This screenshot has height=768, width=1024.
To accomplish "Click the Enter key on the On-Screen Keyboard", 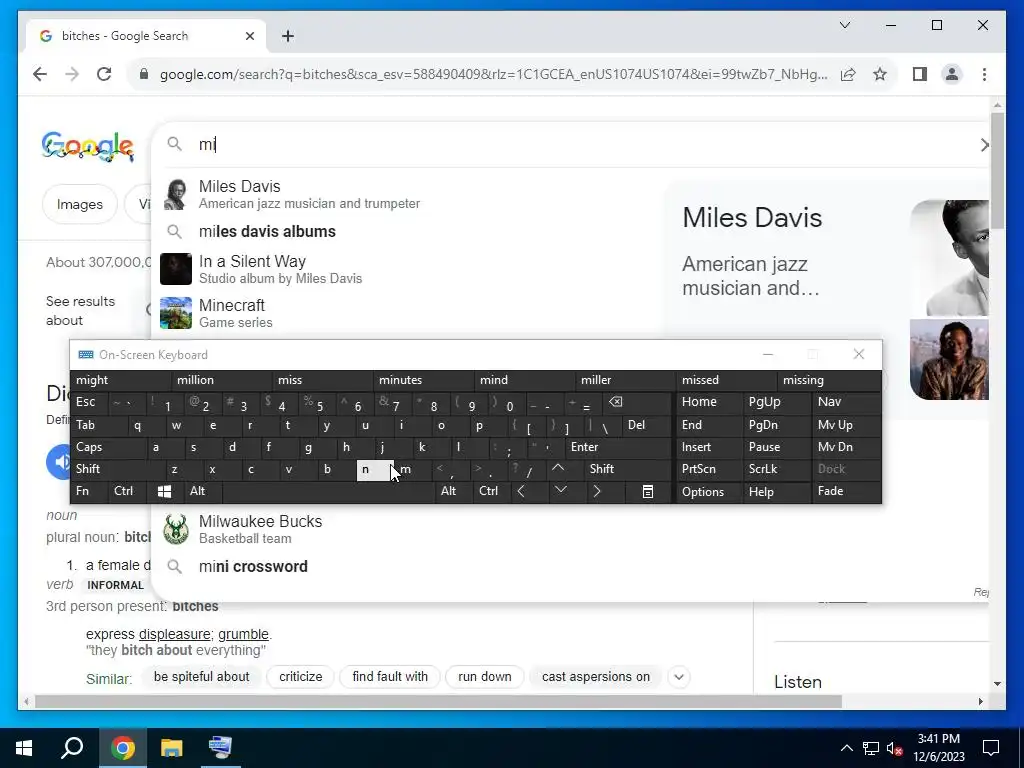I will click(x=618, y=447).
